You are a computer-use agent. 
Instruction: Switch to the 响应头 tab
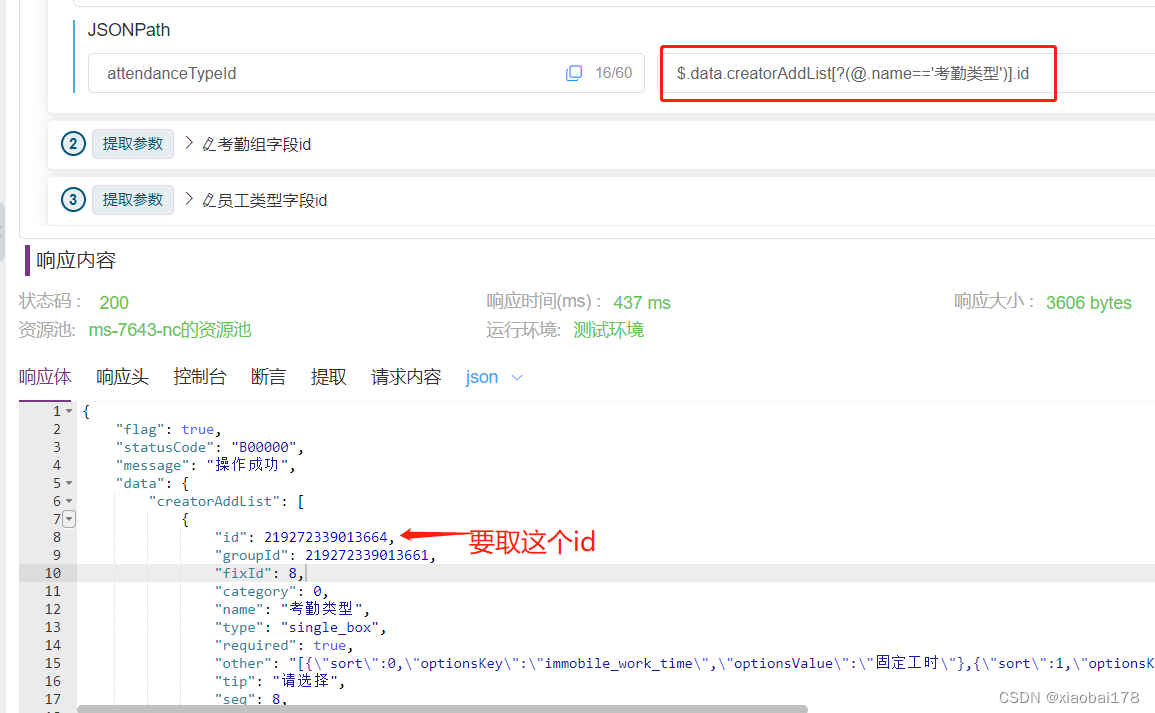click(x=121, y=377)
